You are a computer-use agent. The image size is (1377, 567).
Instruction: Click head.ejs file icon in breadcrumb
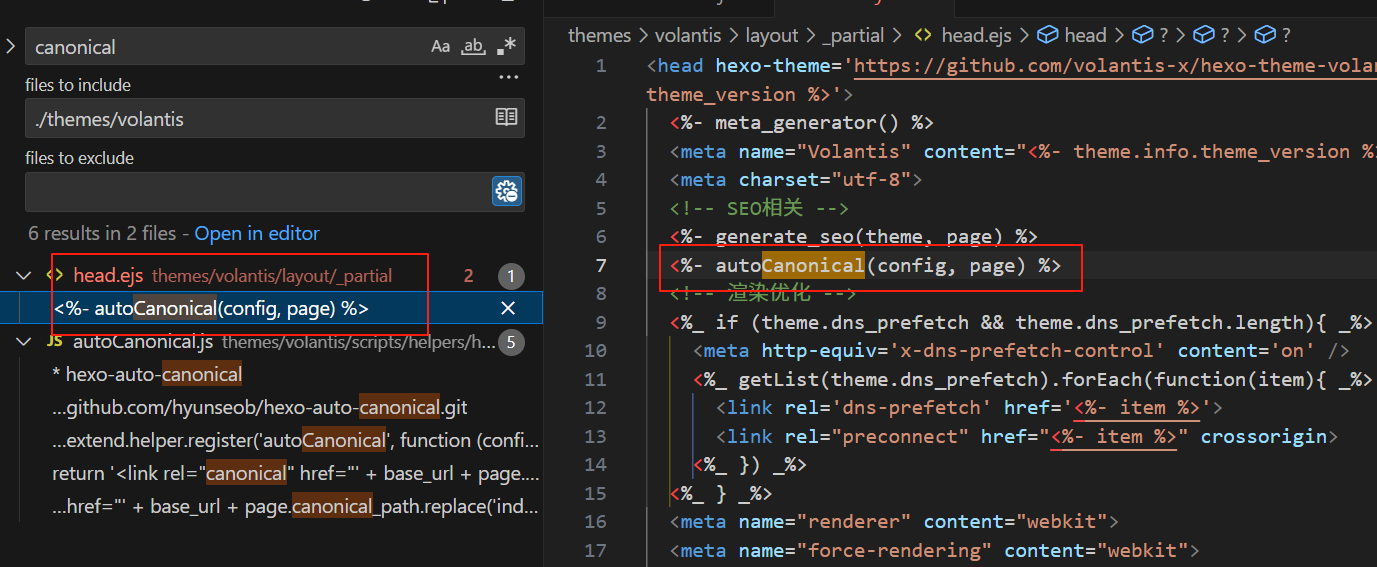[924, 36]
